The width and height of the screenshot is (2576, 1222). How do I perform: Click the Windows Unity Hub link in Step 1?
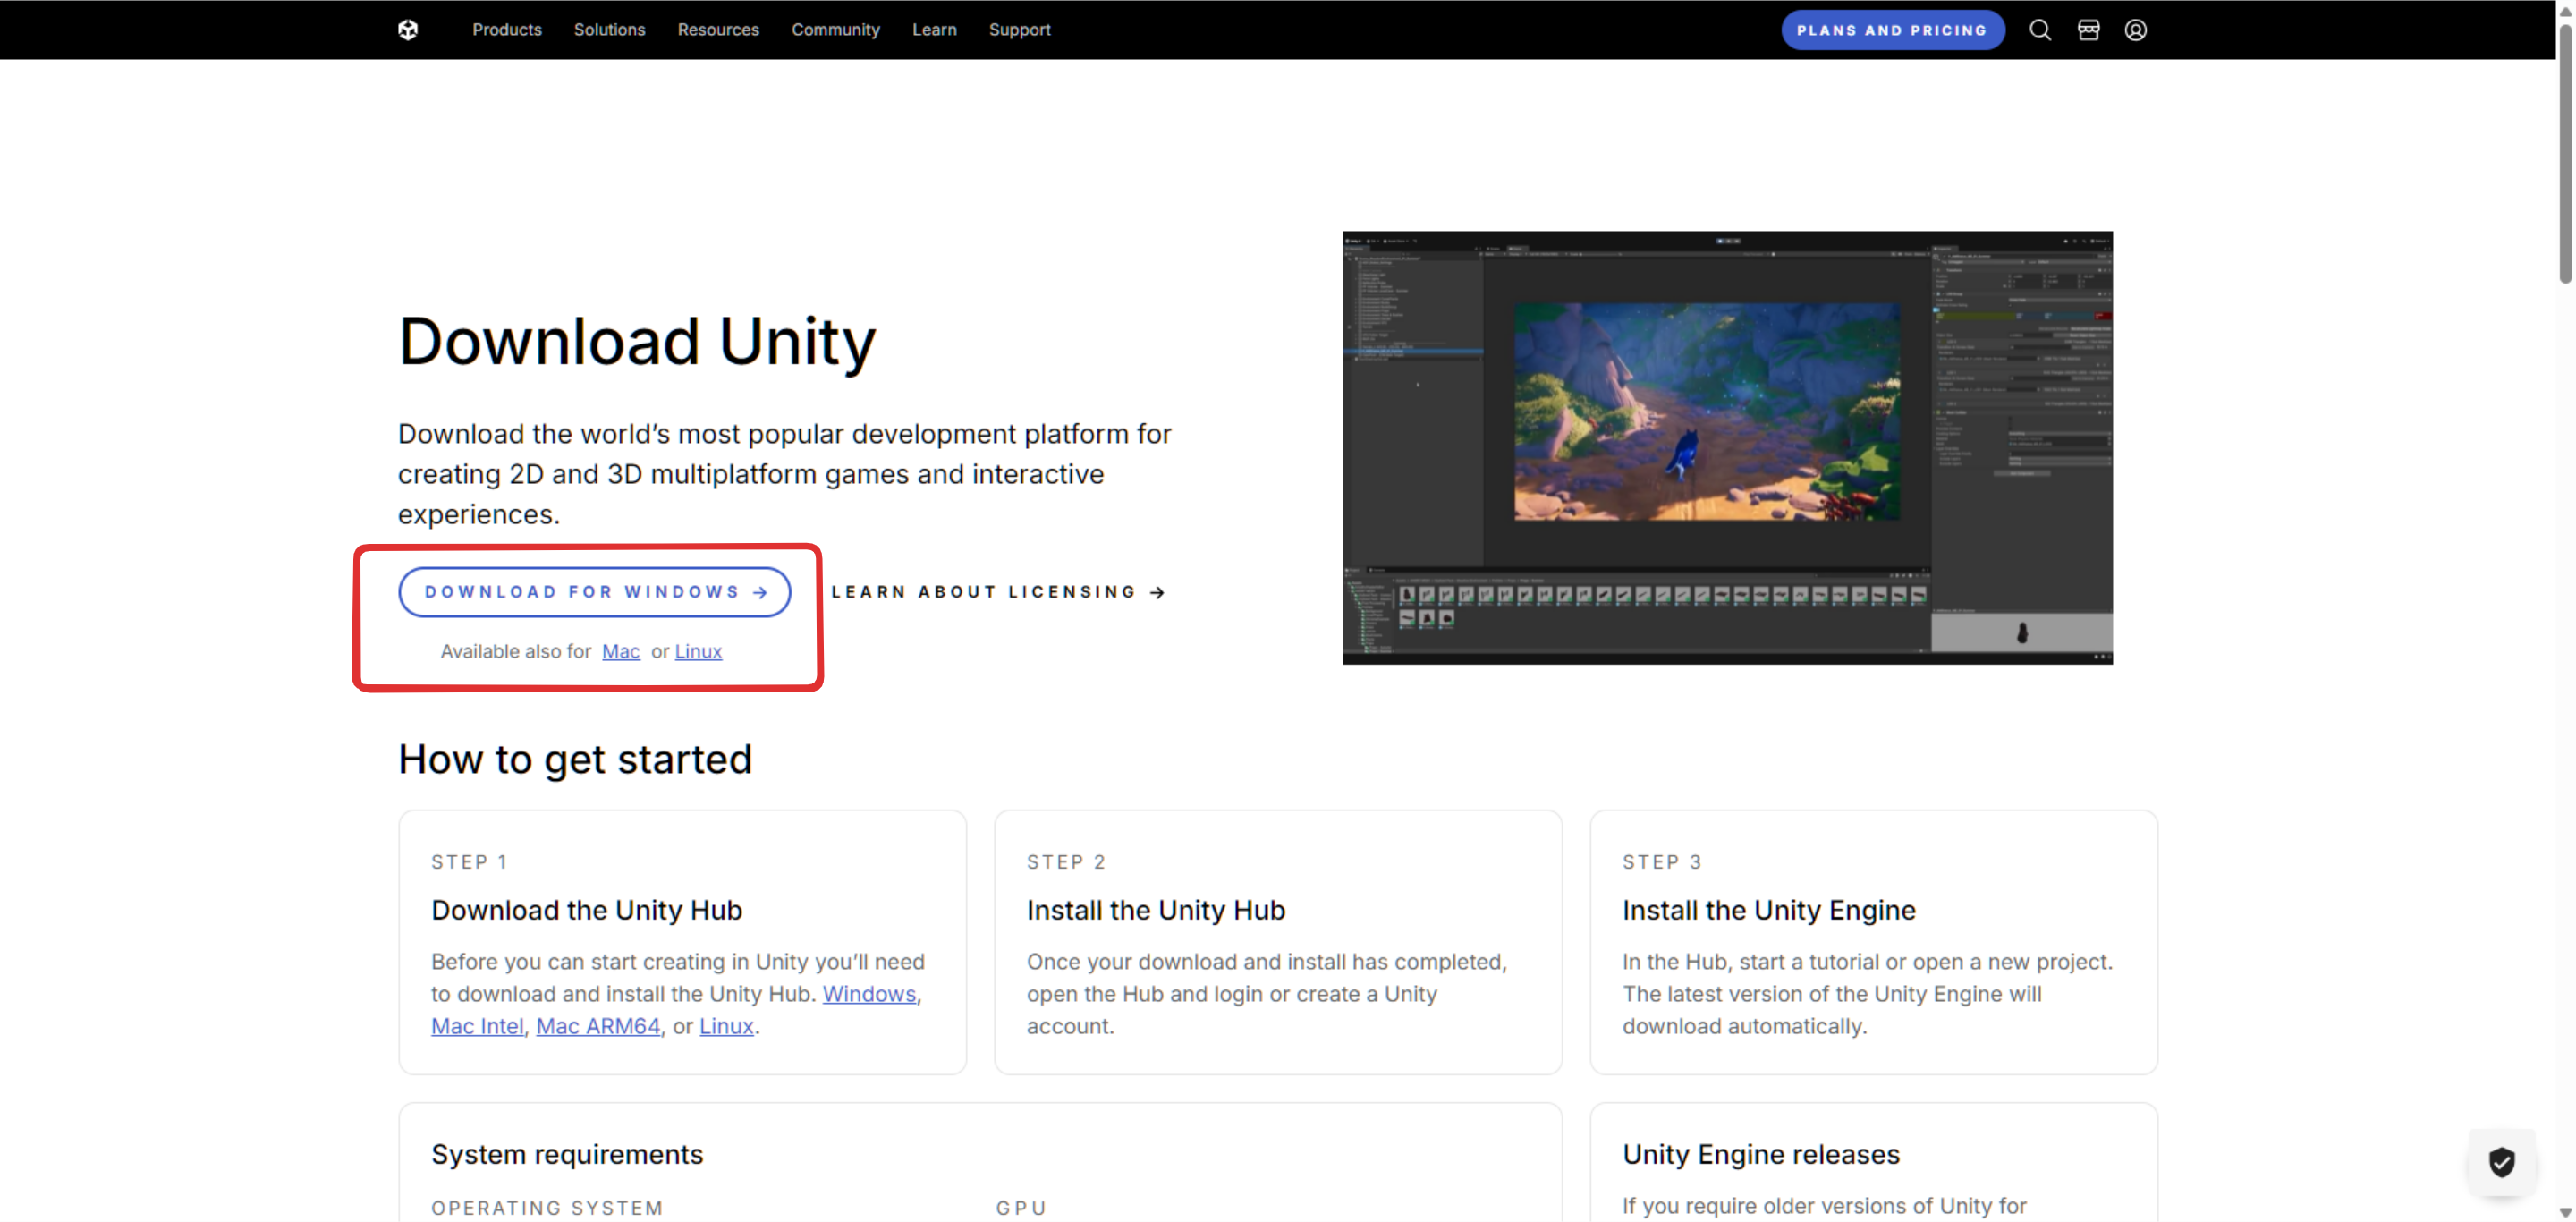coord(869,993)
